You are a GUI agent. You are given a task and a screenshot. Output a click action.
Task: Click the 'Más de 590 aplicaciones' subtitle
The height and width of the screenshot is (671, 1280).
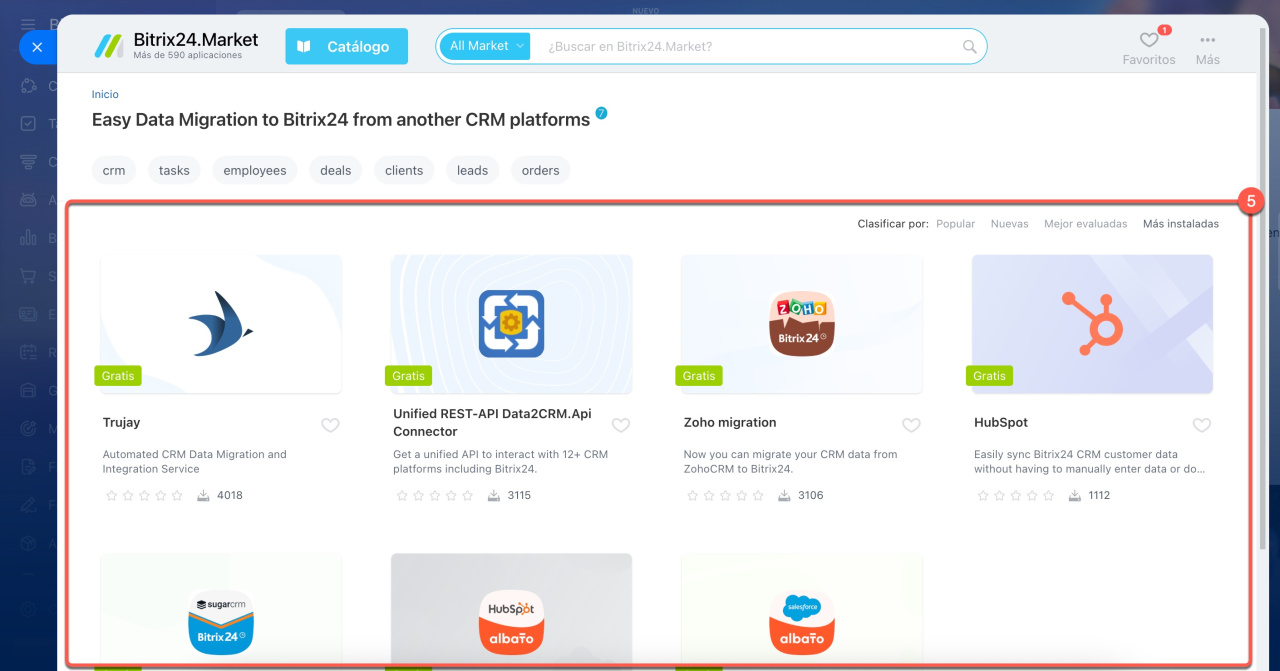188,56
